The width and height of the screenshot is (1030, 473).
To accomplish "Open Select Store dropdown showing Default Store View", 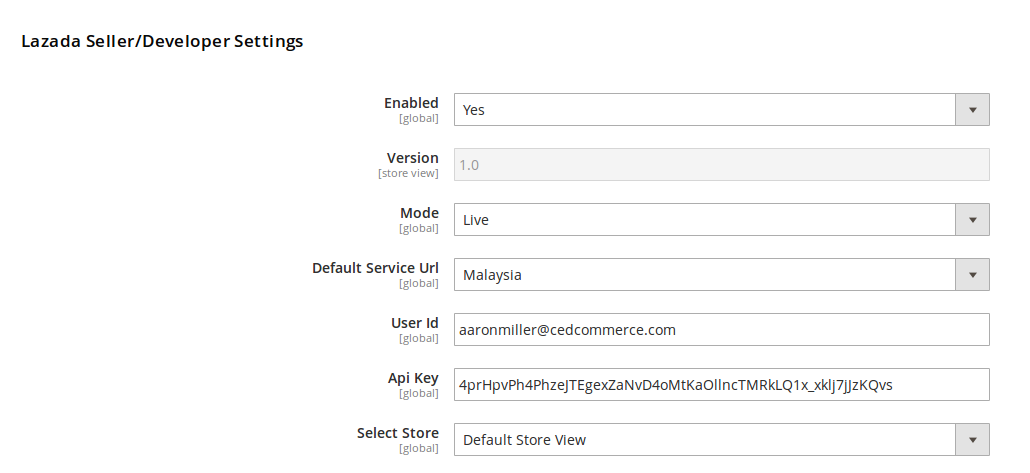I will [x=721, y=439].
